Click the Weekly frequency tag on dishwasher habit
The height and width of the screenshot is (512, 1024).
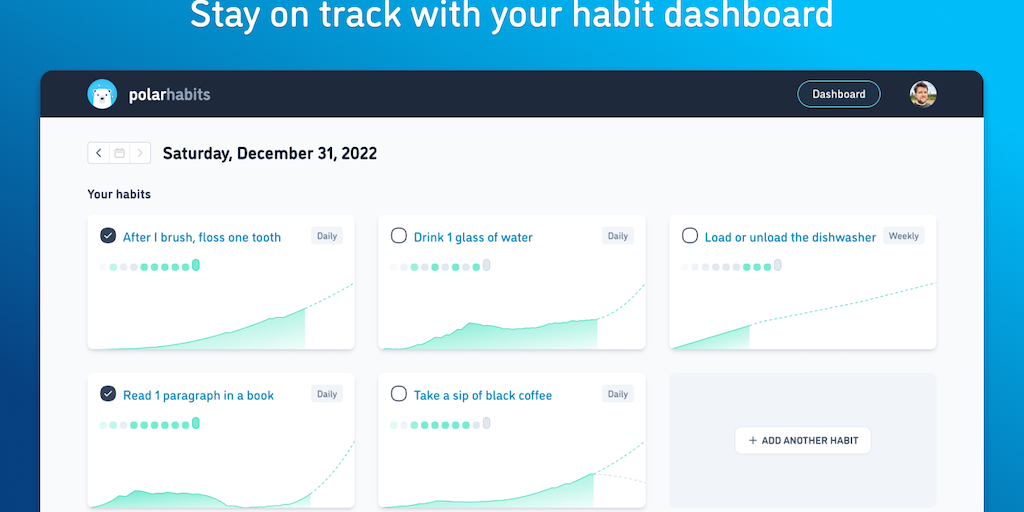pyautogui.click(x=903, y=236)
